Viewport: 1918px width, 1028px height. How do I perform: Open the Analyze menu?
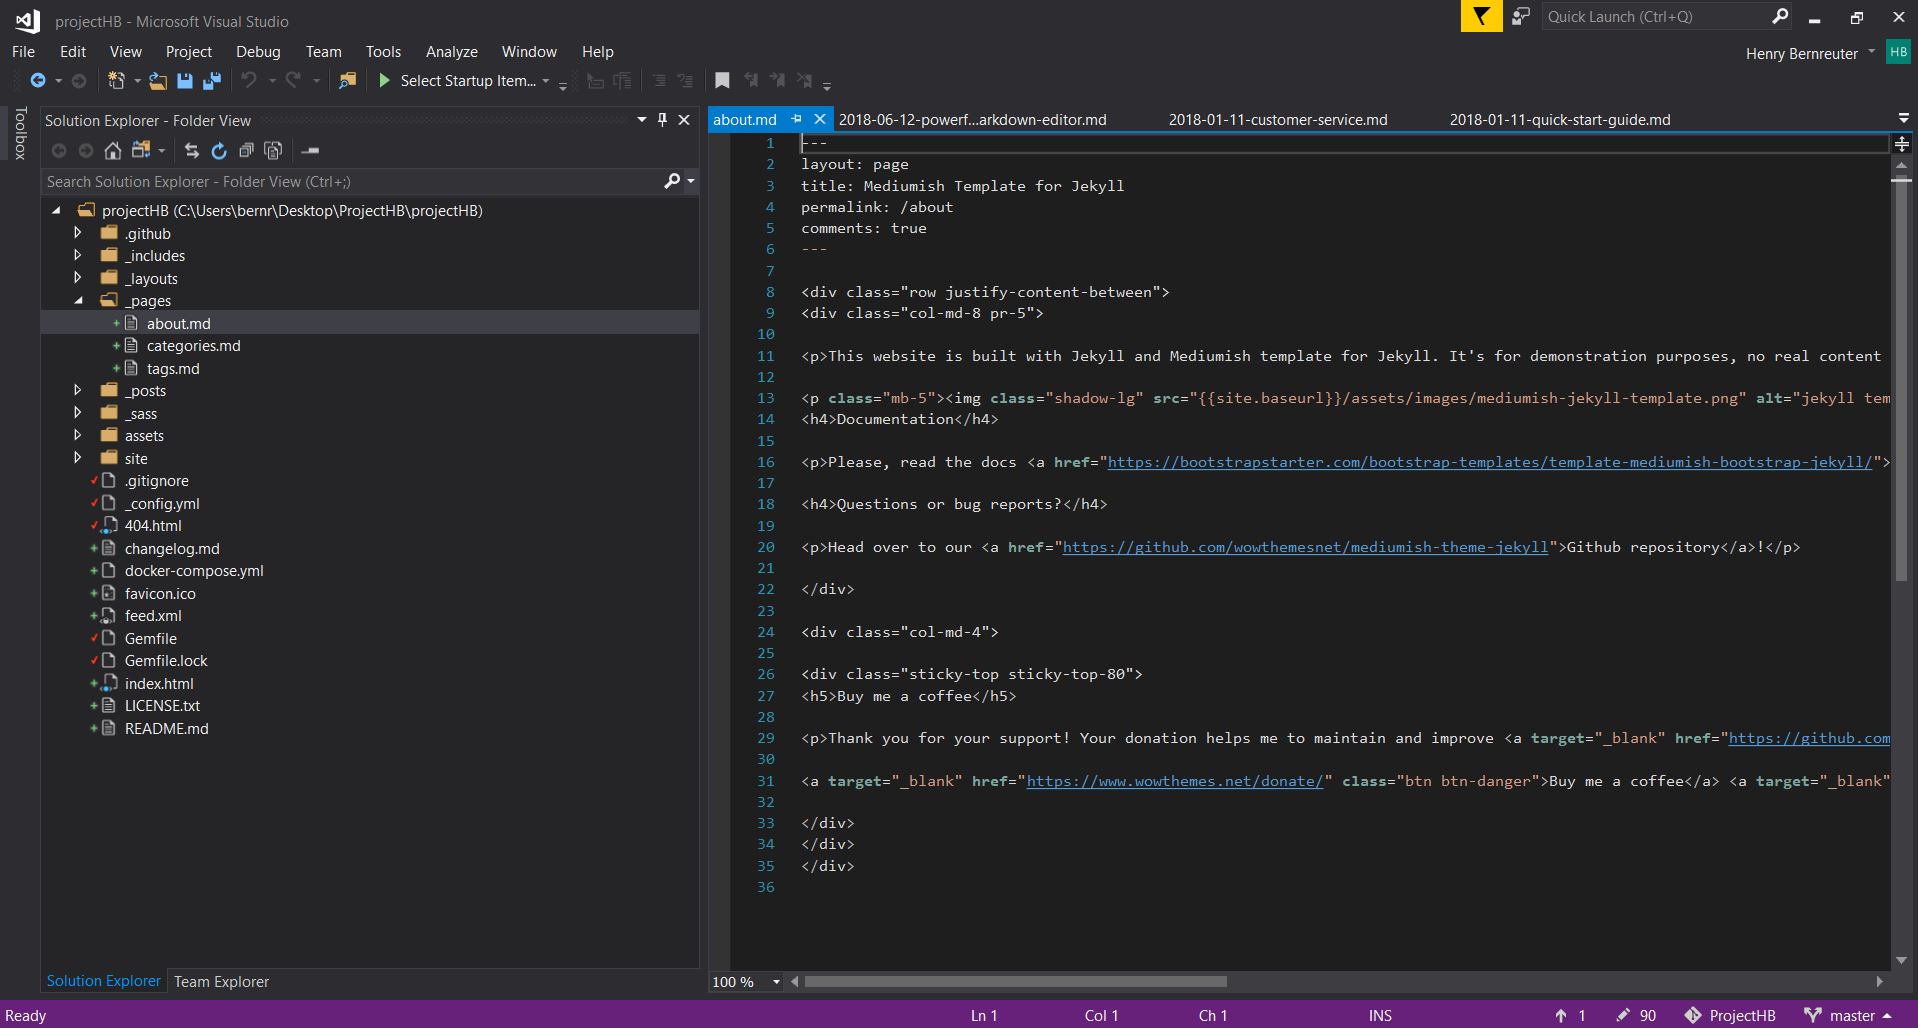pyautogui.click(x=452, y=51)
